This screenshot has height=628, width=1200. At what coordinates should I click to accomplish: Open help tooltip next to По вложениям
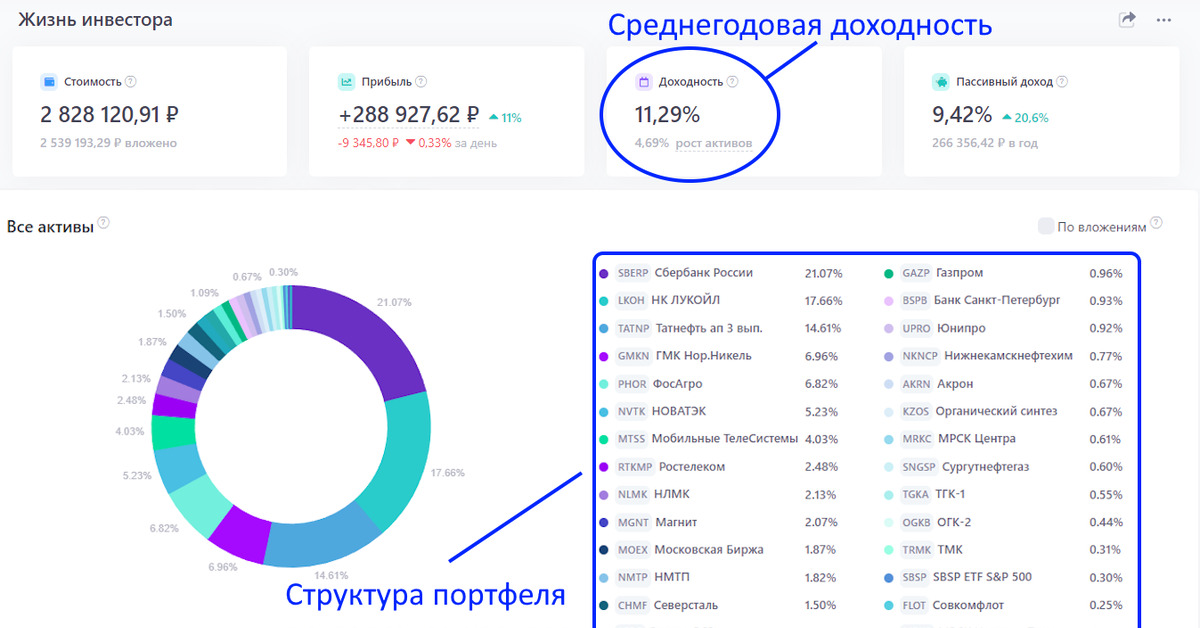click(1157, 222)
